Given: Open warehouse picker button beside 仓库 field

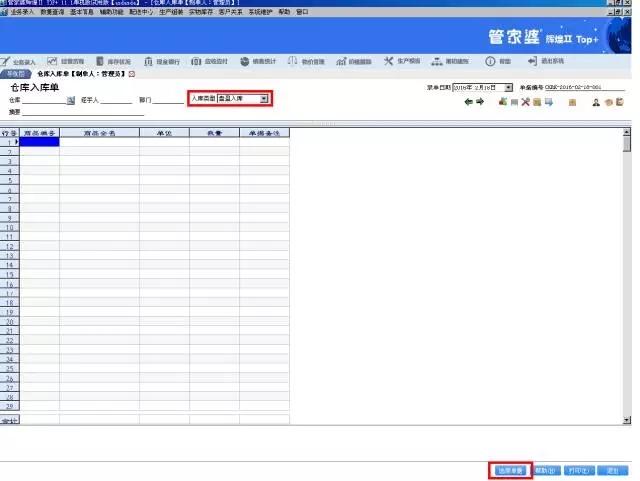Looking at the screenshot, I should coord(71,100).
